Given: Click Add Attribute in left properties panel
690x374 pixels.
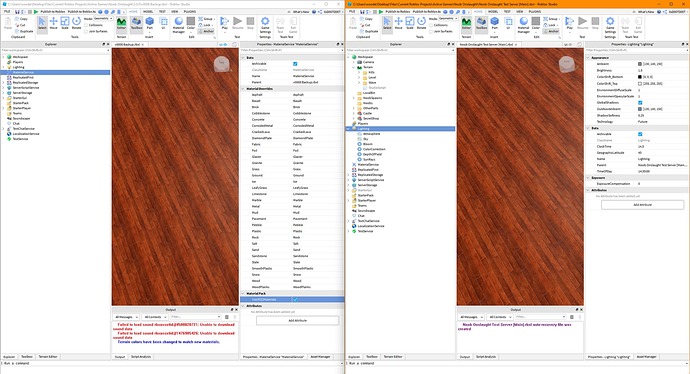Looking at the screenshot, I should (297, 321).
